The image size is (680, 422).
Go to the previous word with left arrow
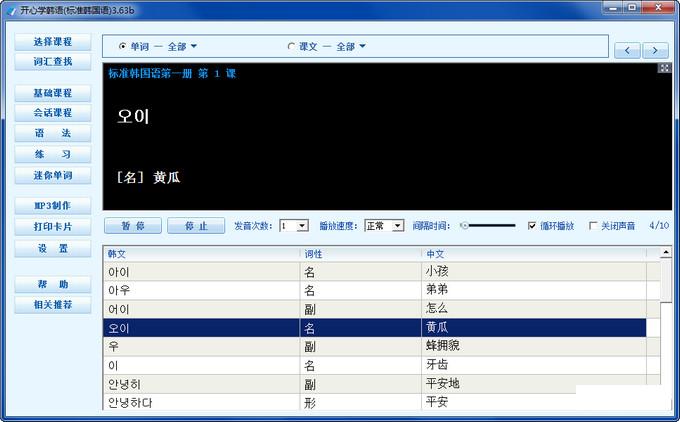coord(627,50)
